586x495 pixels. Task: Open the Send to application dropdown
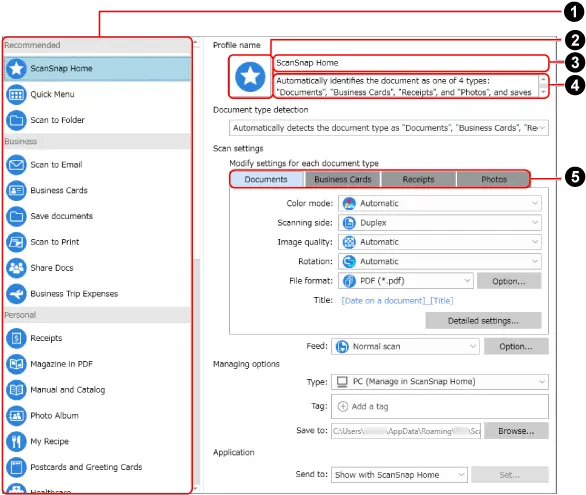click(399, 475)
